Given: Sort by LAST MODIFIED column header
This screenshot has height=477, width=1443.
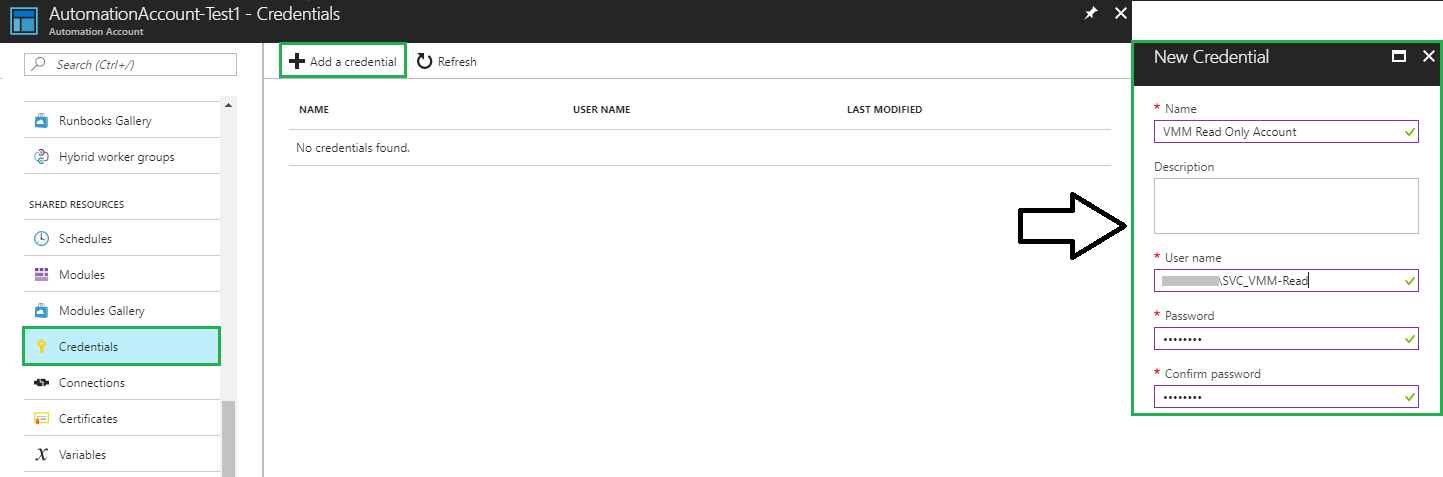Looking at the screenshot, I should pos(884,110).
